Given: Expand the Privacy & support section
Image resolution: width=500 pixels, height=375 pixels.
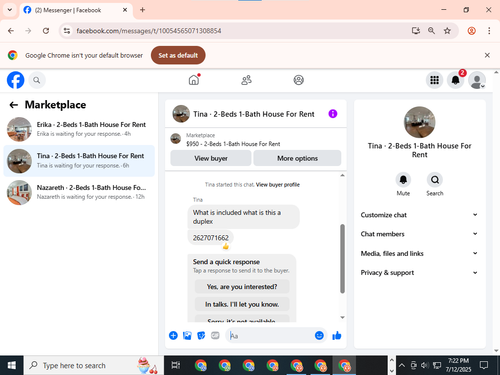Looking at the screenshot, I should (419, 273).
